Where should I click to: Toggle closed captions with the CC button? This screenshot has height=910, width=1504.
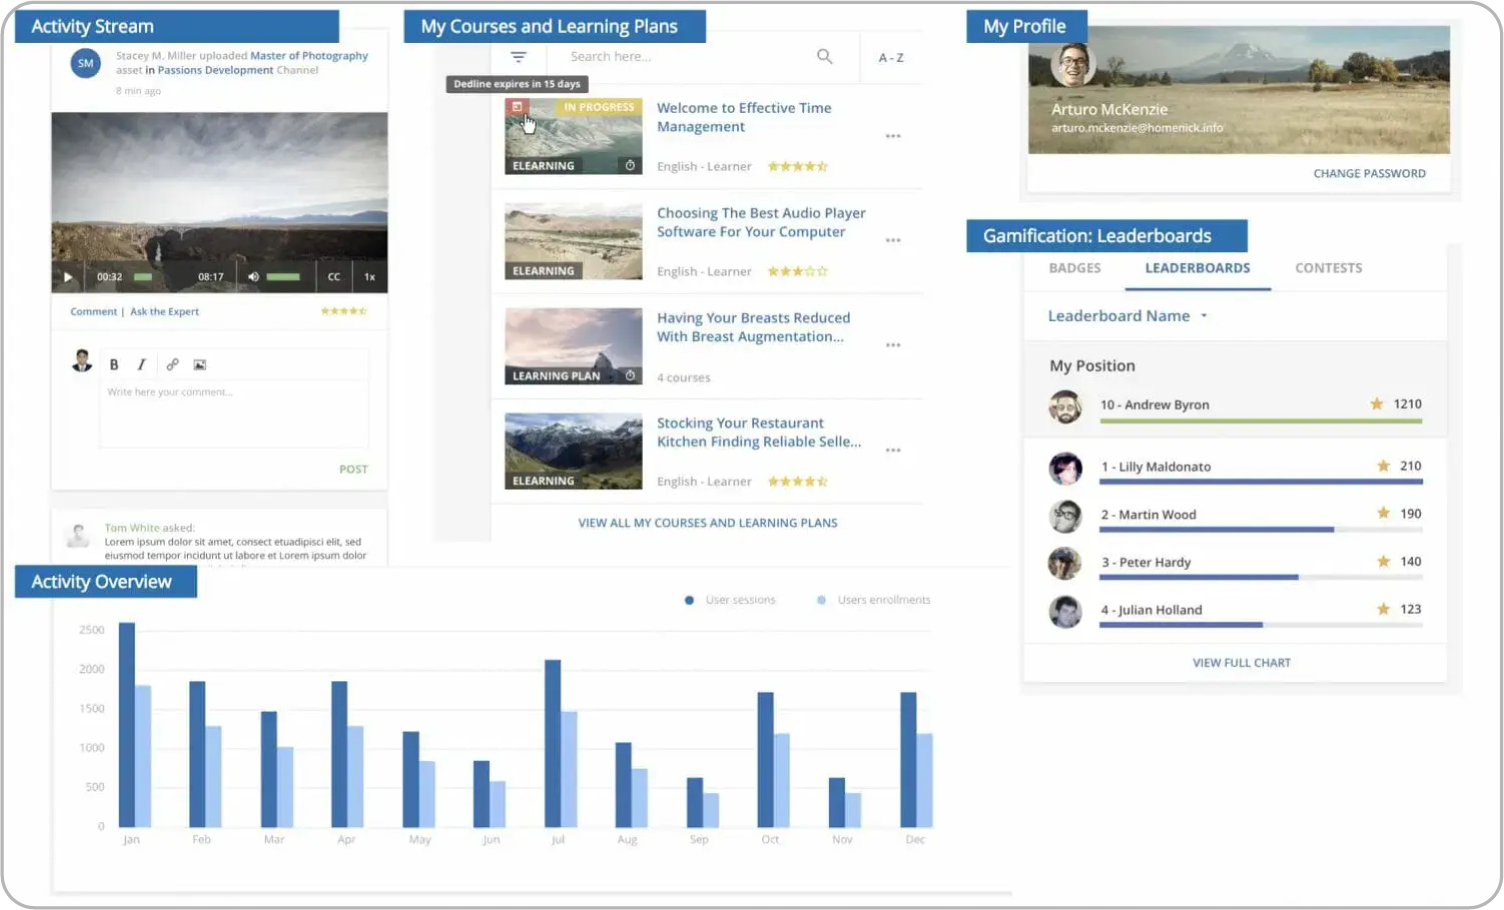pos(334,277)
